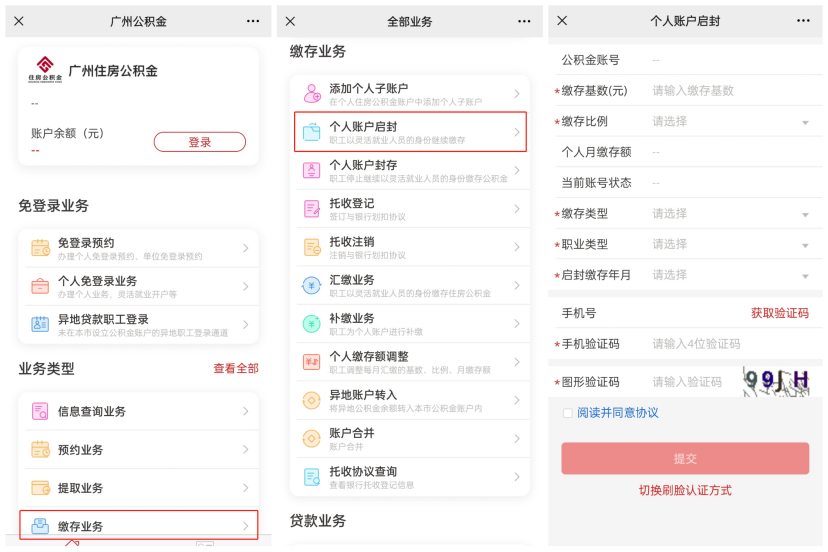The width and height of the screenshot is (828, 552).
Task: Open the 账户合并 menu entry
Action: coord(410,438)
